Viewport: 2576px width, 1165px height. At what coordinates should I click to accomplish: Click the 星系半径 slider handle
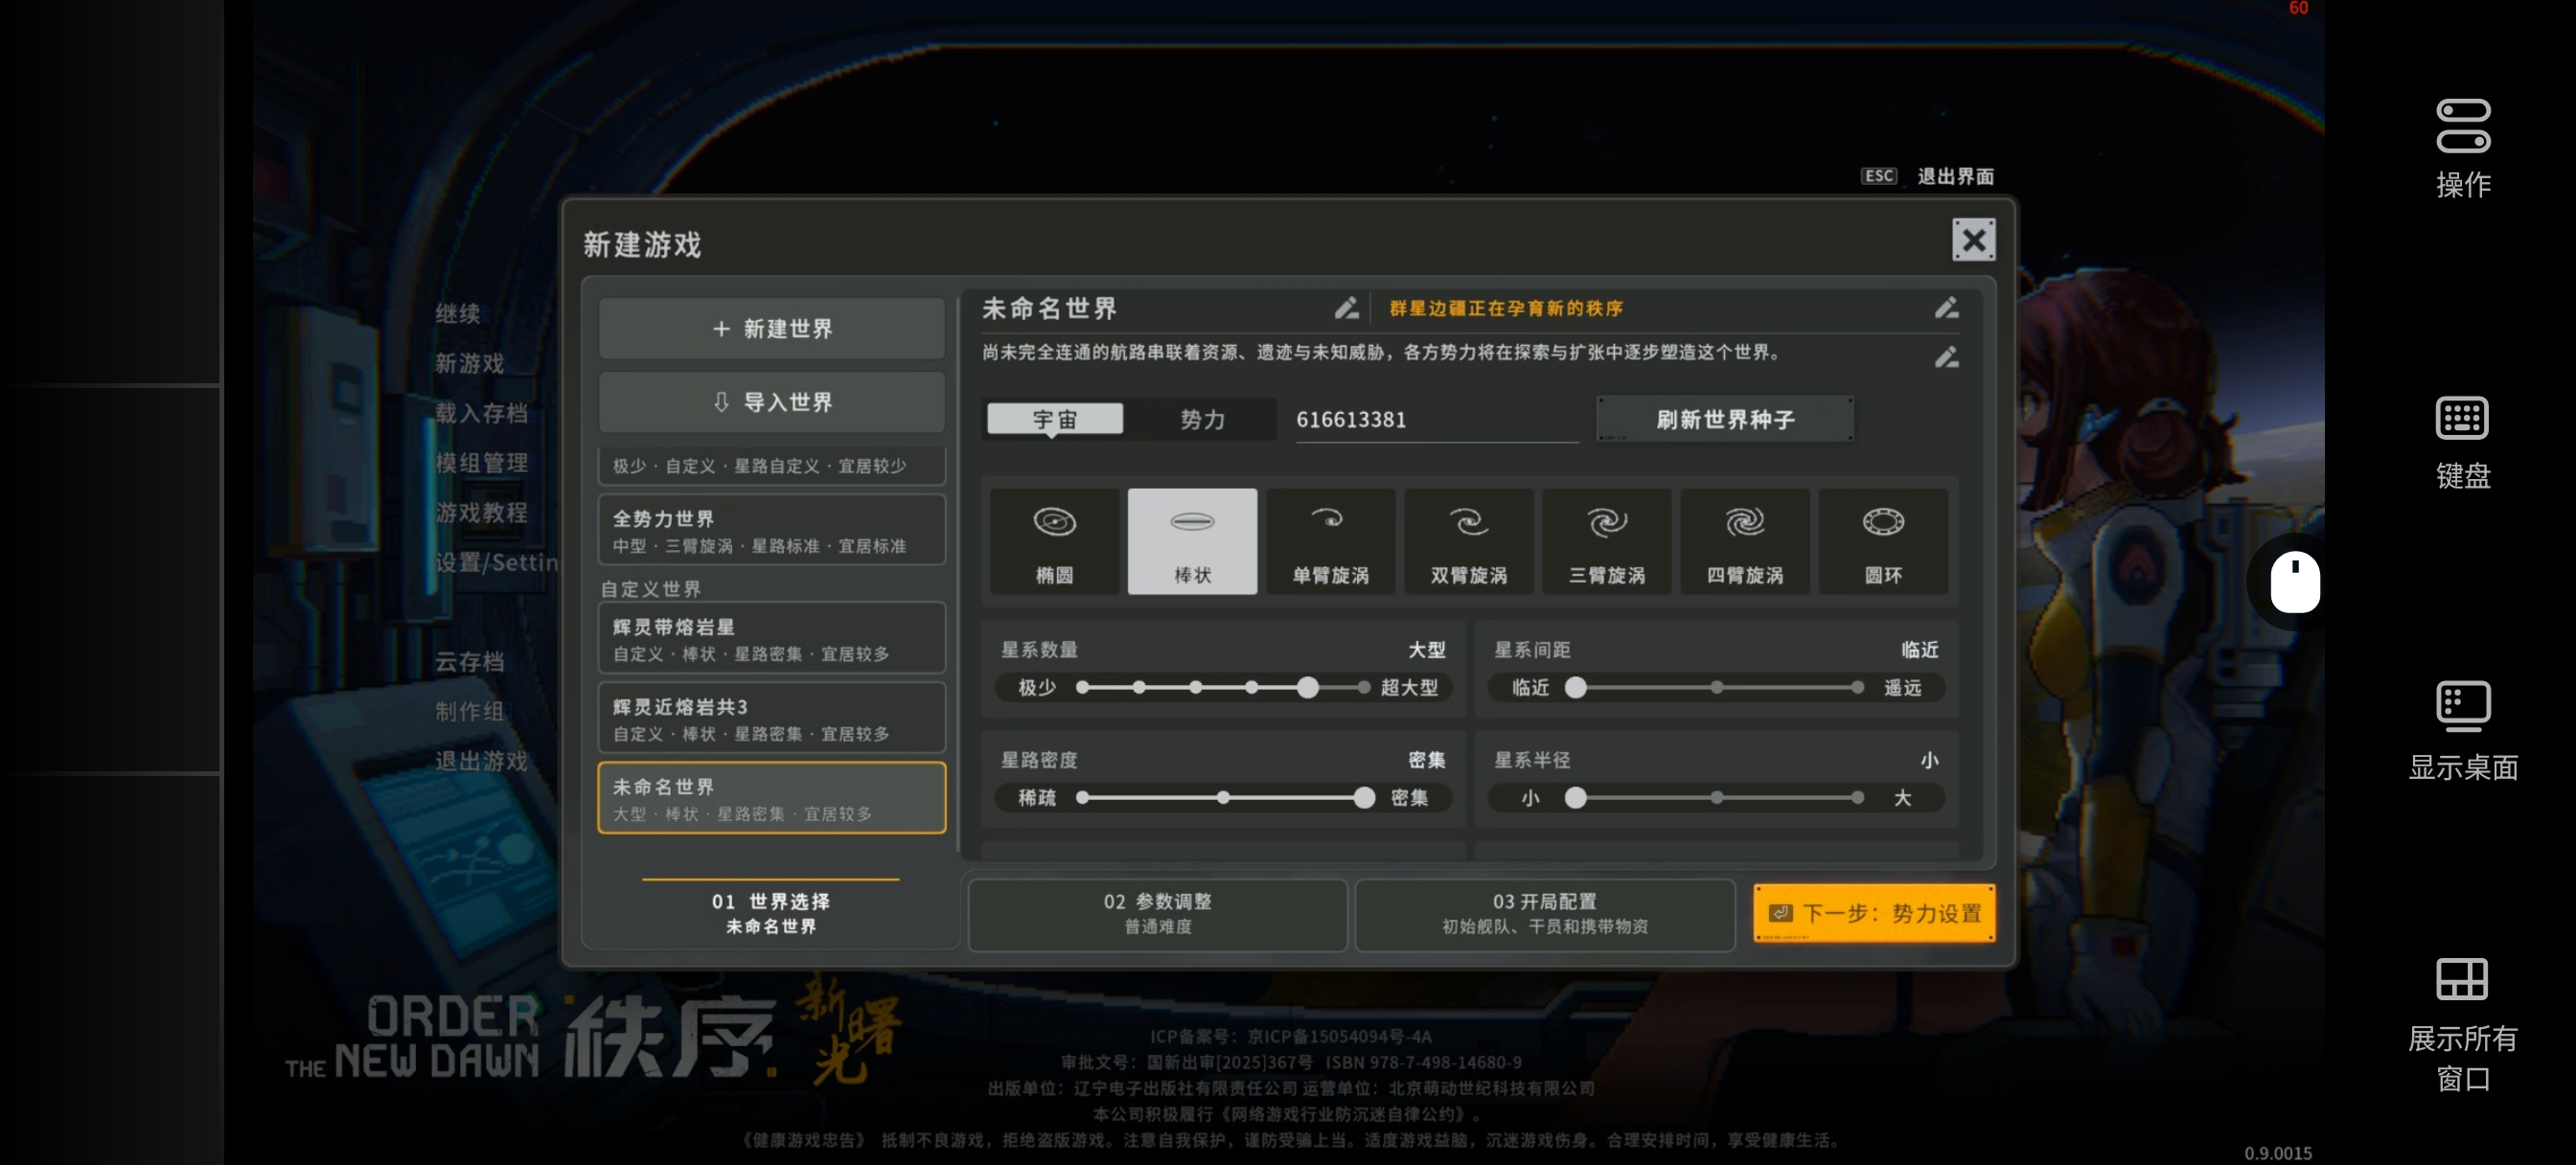1575,797
